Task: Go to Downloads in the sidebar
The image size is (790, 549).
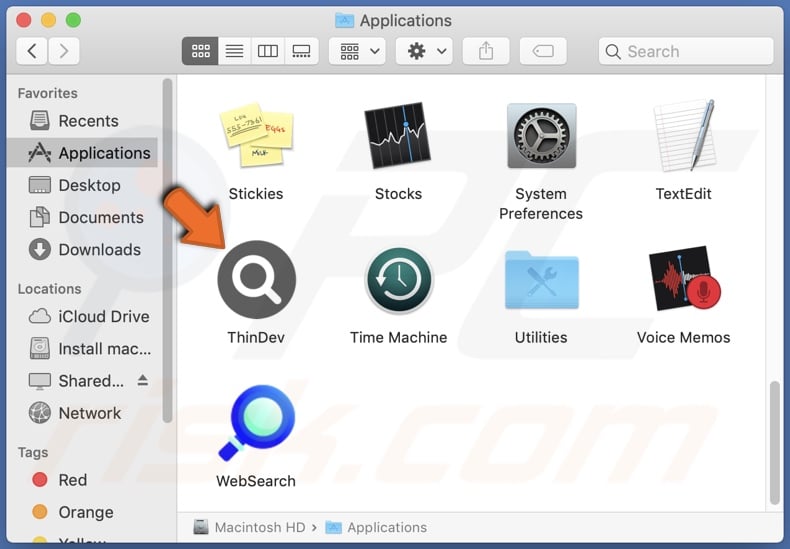Action: coord(99,250)
